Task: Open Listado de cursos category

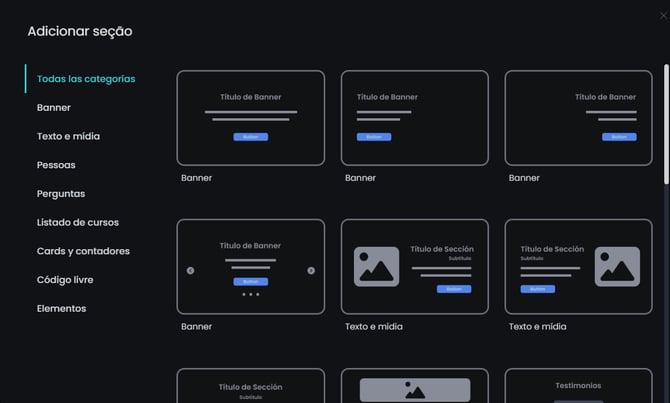Action: tap(78, 223)
